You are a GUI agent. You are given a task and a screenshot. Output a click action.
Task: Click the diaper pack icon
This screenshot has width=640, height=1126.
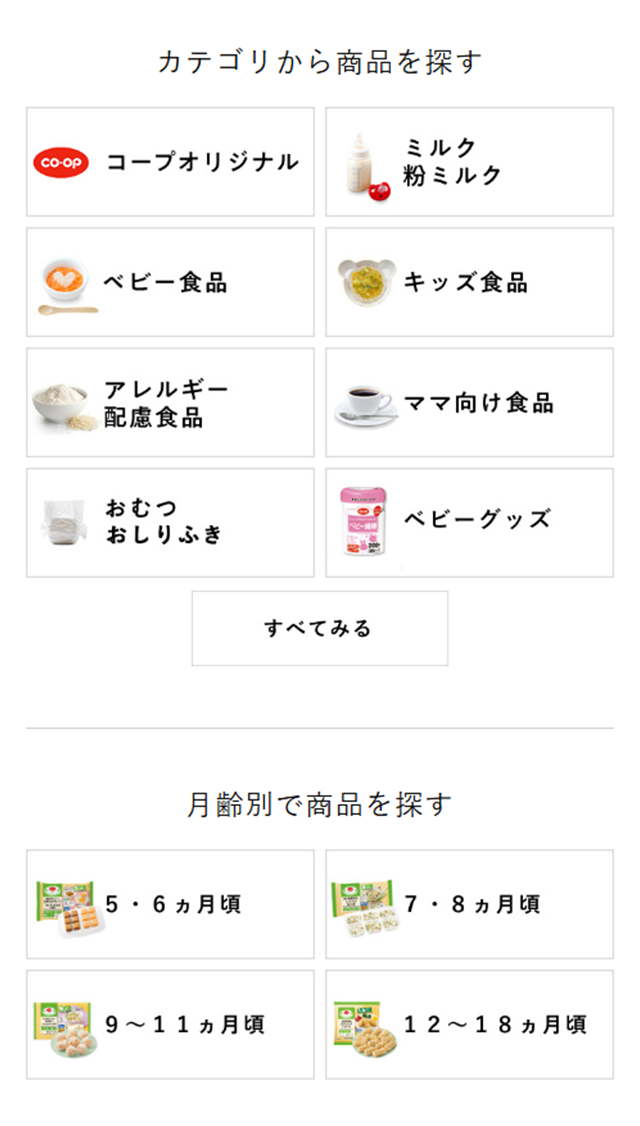pyautogui.click(x=64, y=523)
